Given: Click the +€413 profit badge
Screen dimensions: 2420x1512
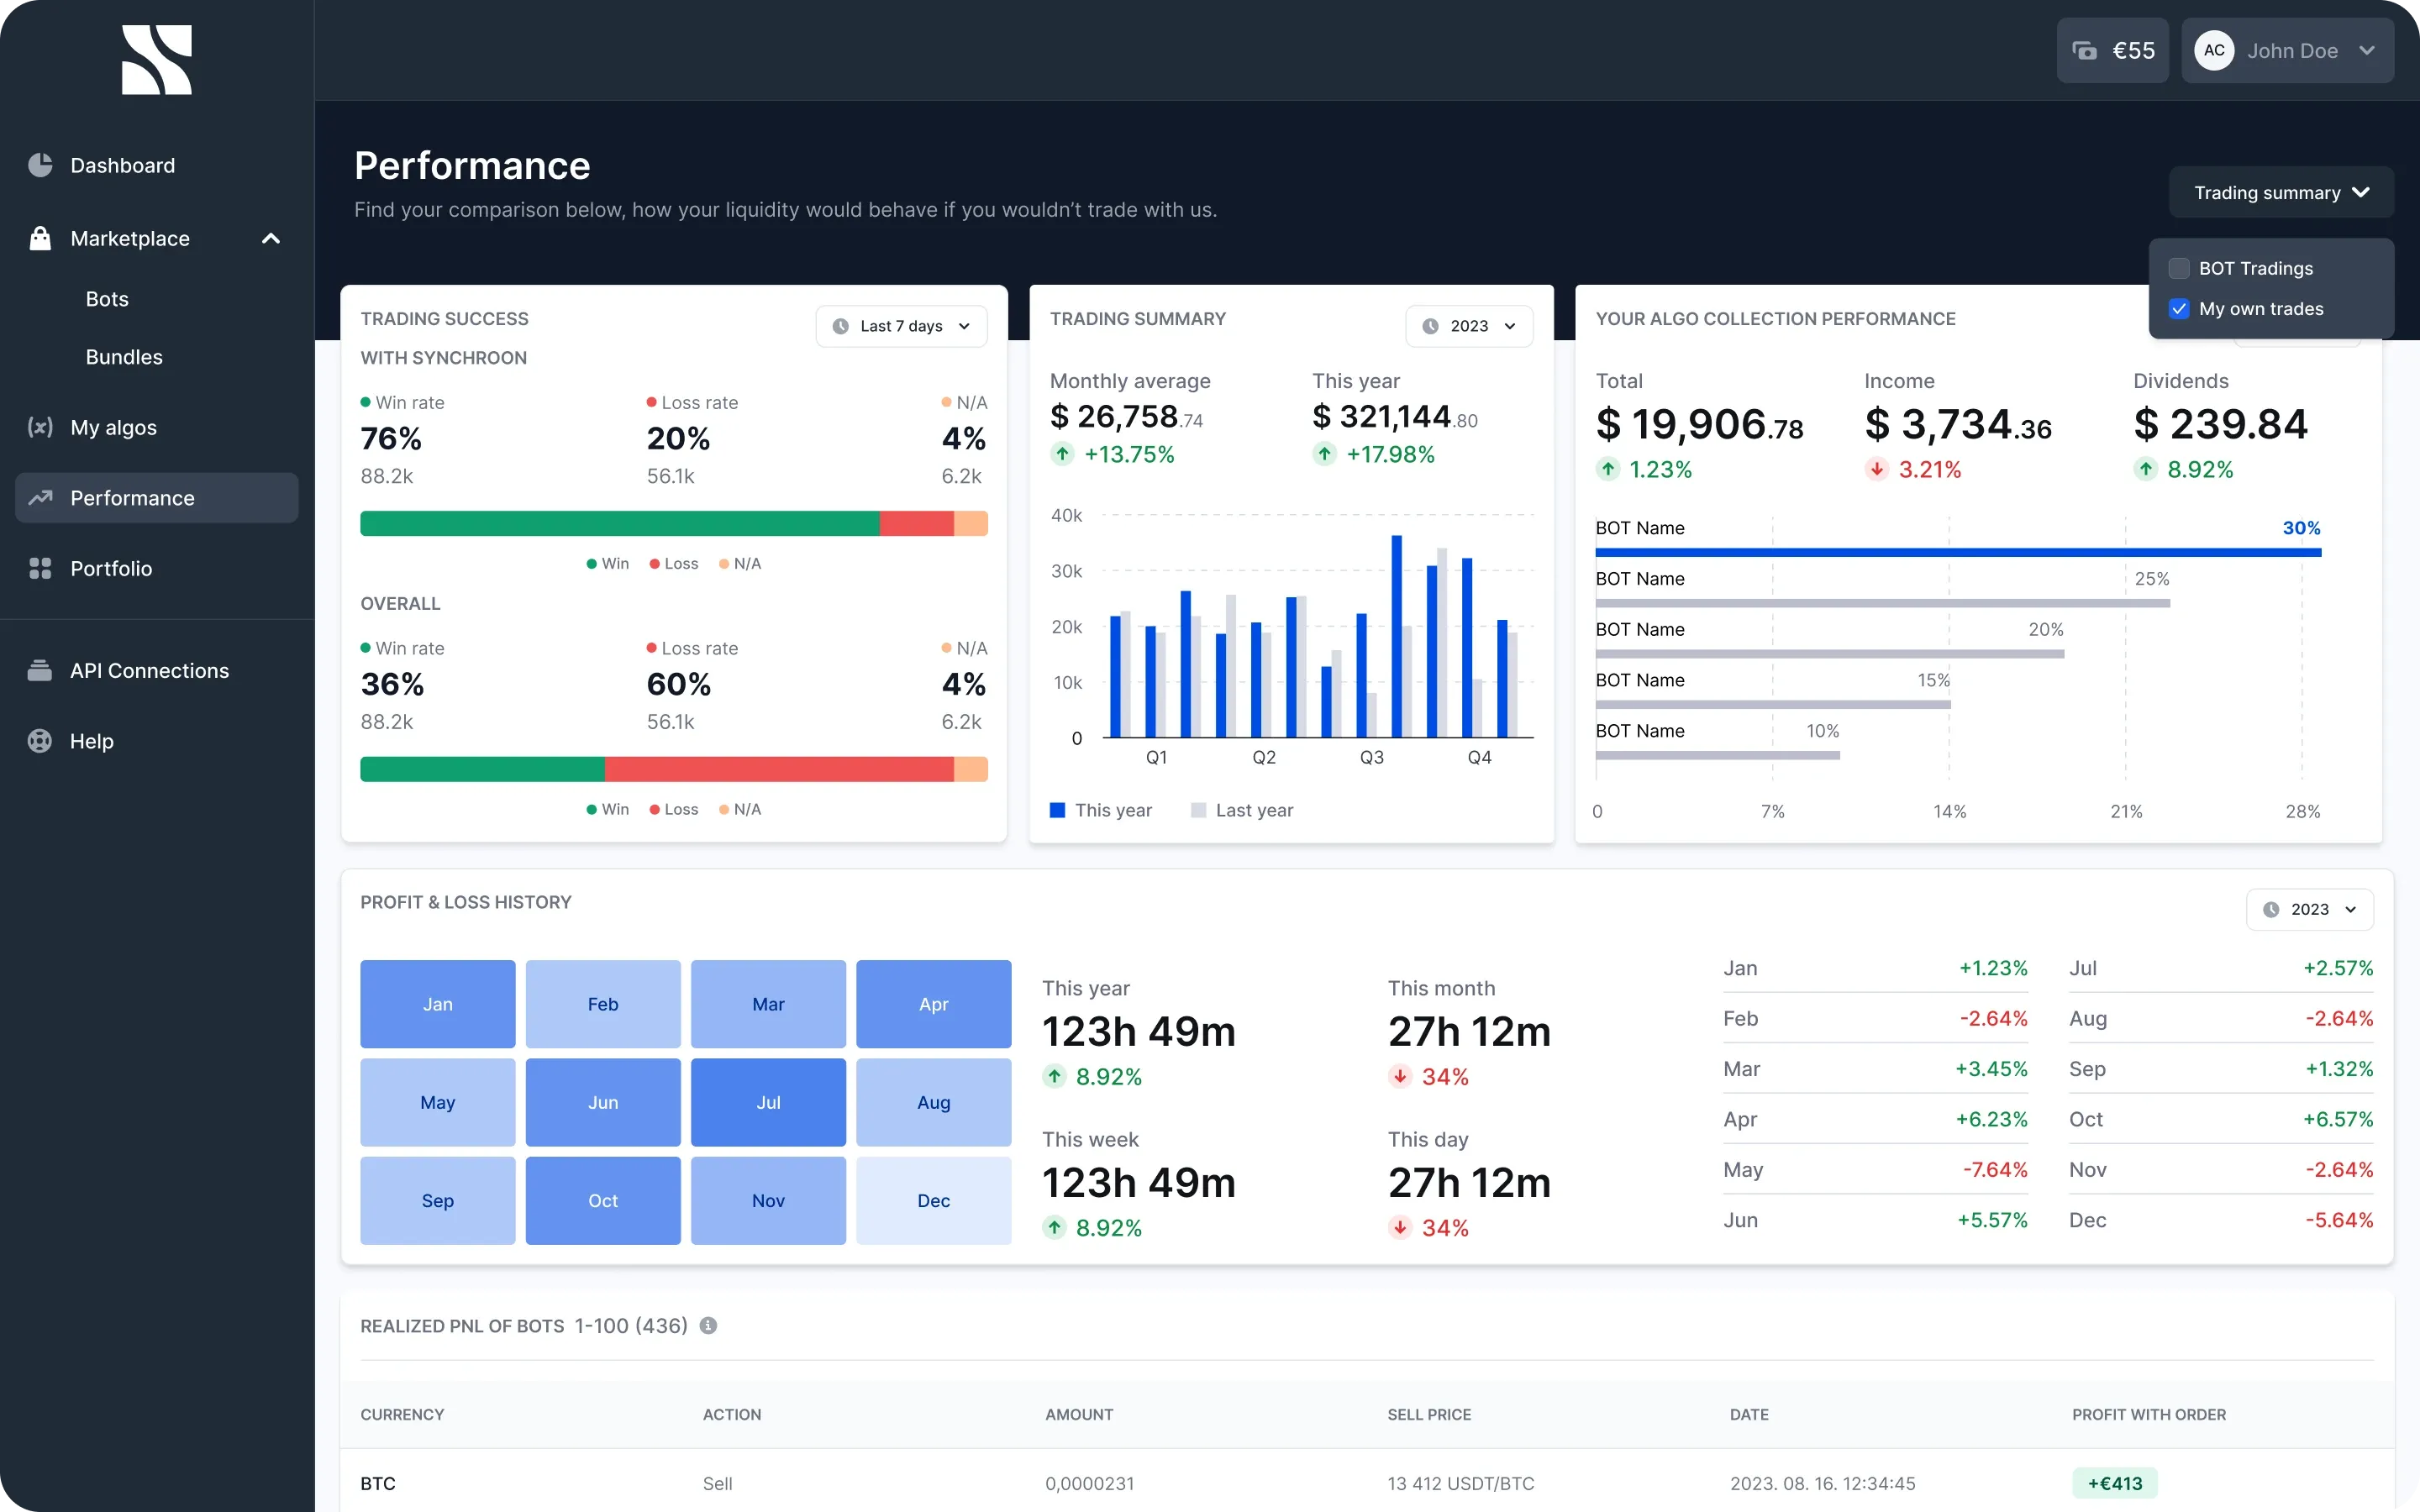Looking at the screenshot, I should (2115, 1483).
